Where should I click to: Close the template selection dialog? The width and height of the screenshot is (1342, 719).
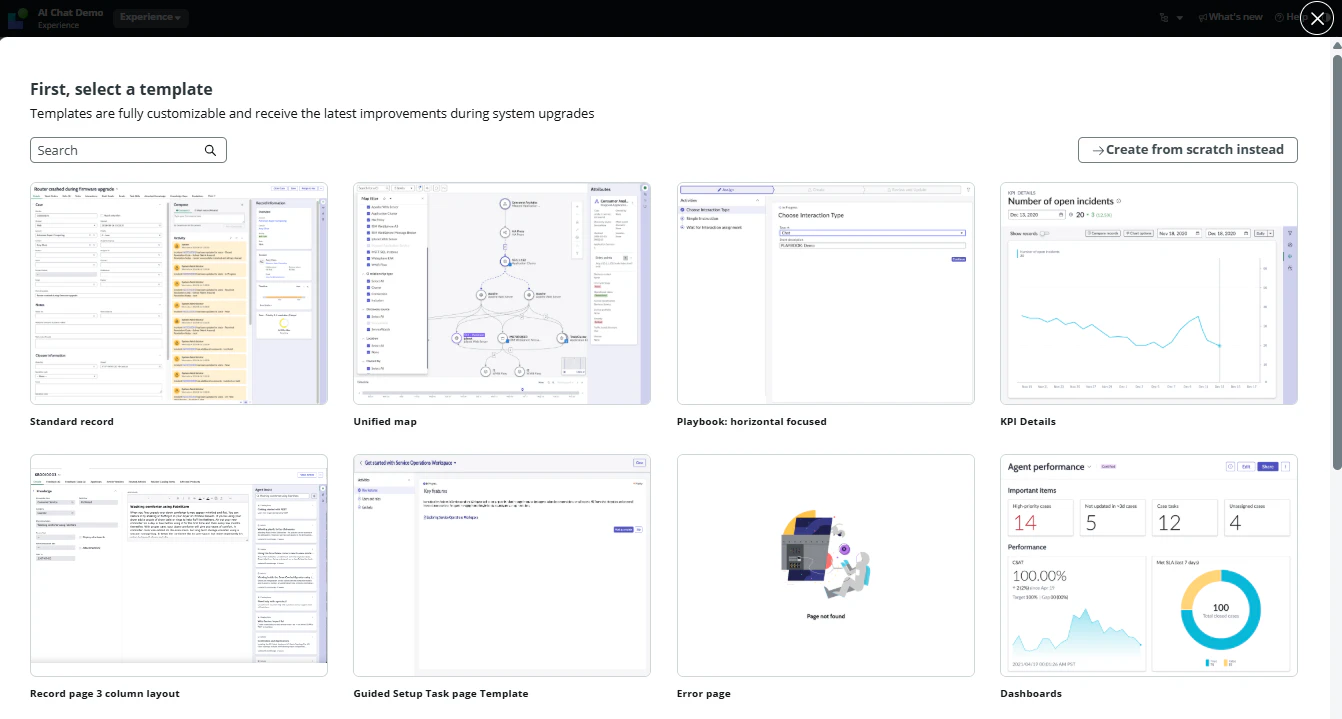tap(1317, 18)
